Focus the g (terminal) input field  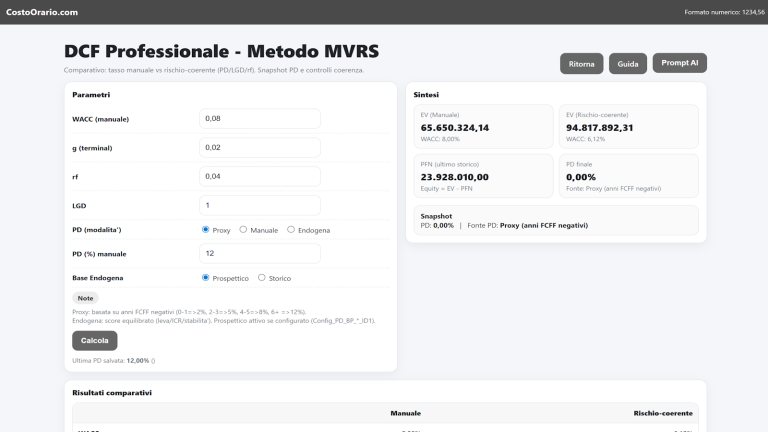[x=260, y=148]
